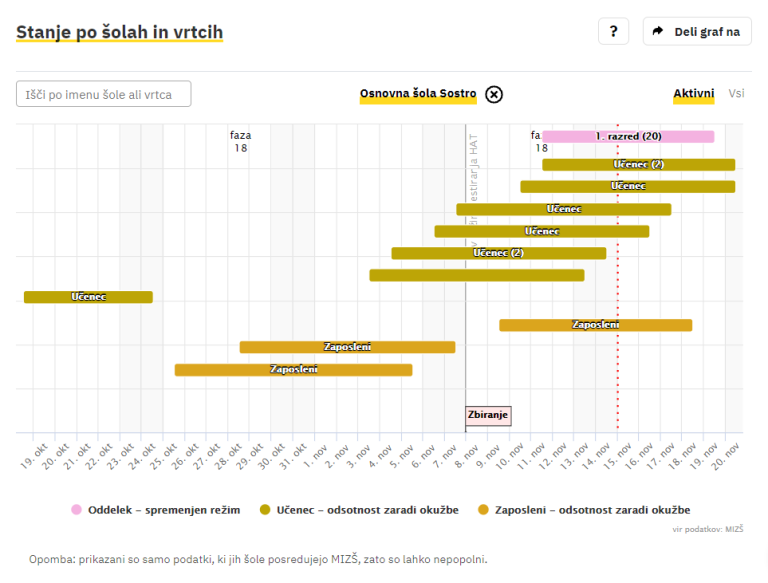Switch to the Aktivni tab
The height and width of the screenshot is (583, 768).
(693, 94)
